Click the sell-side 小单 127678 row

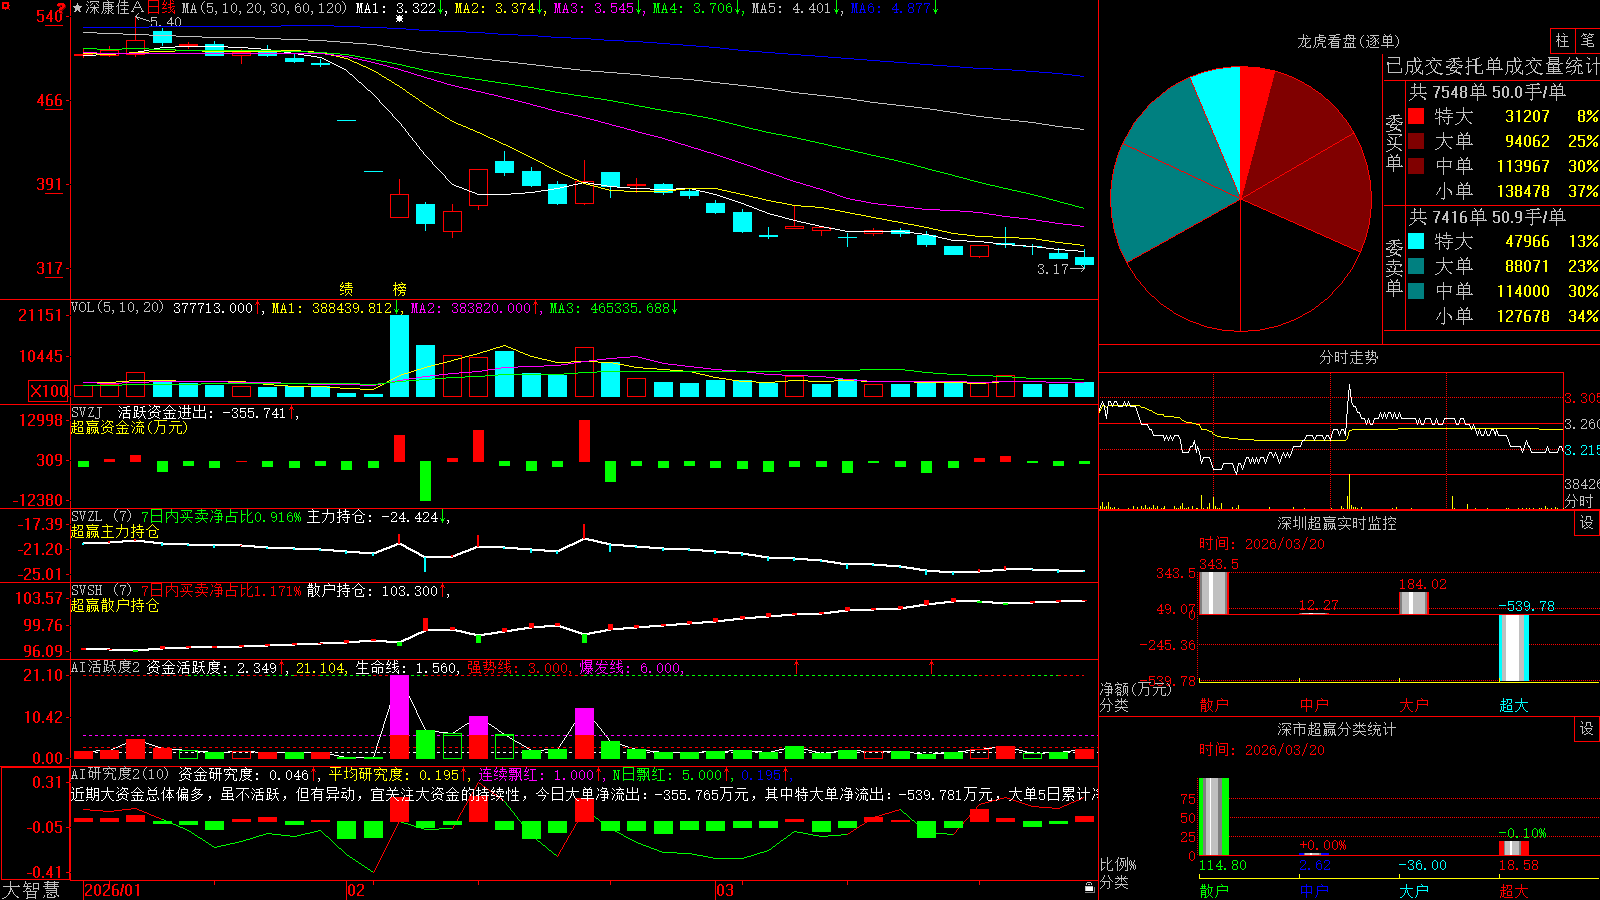[1516, 316]
